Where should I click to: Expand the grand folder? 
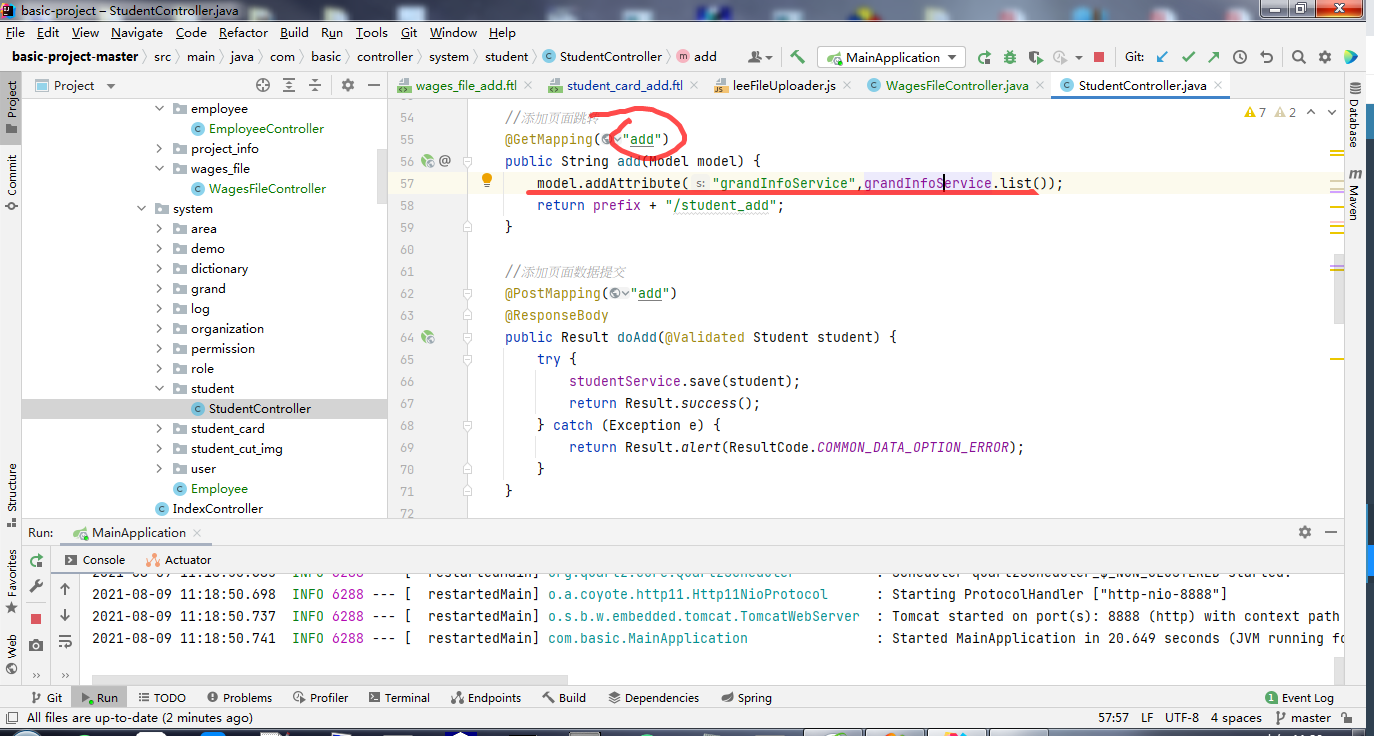[160, 288]
